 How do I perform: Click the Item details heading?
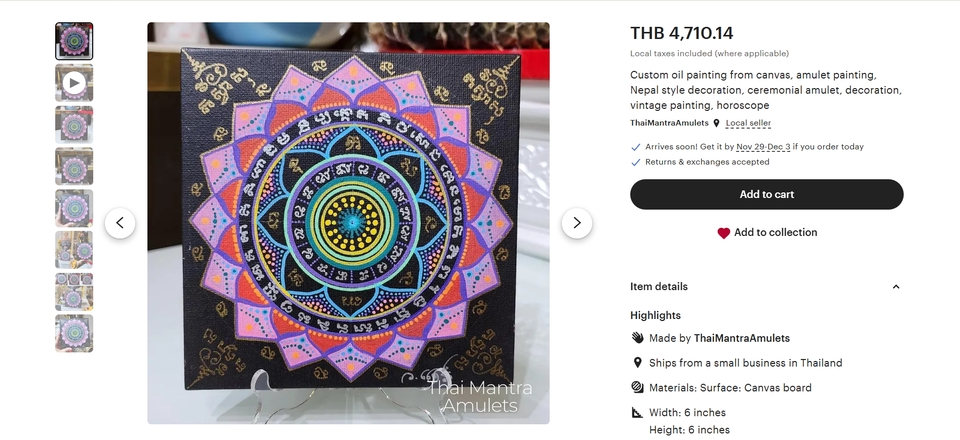[x=659, y=286]
